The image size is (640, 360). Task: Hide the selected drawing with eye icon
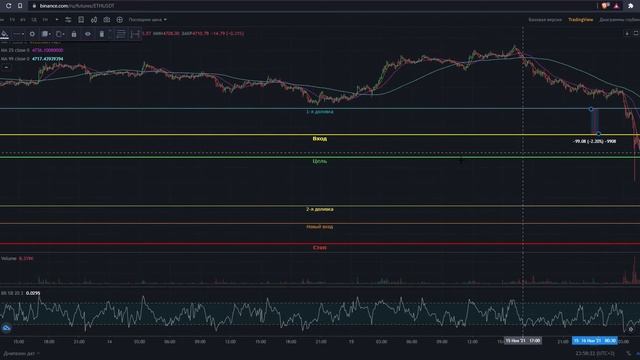pyautogui.click(x=88, y=34)
